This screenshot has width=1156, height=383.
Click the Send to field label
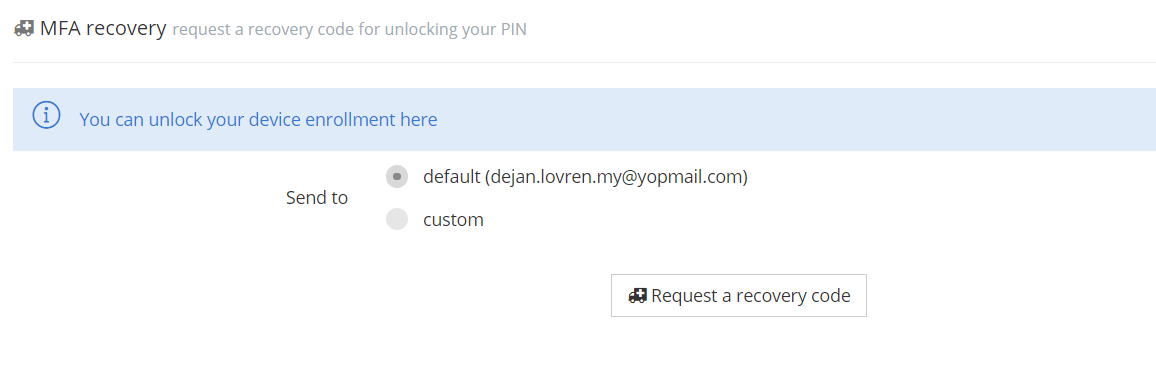pyautogui.click(x=317, y=197)
